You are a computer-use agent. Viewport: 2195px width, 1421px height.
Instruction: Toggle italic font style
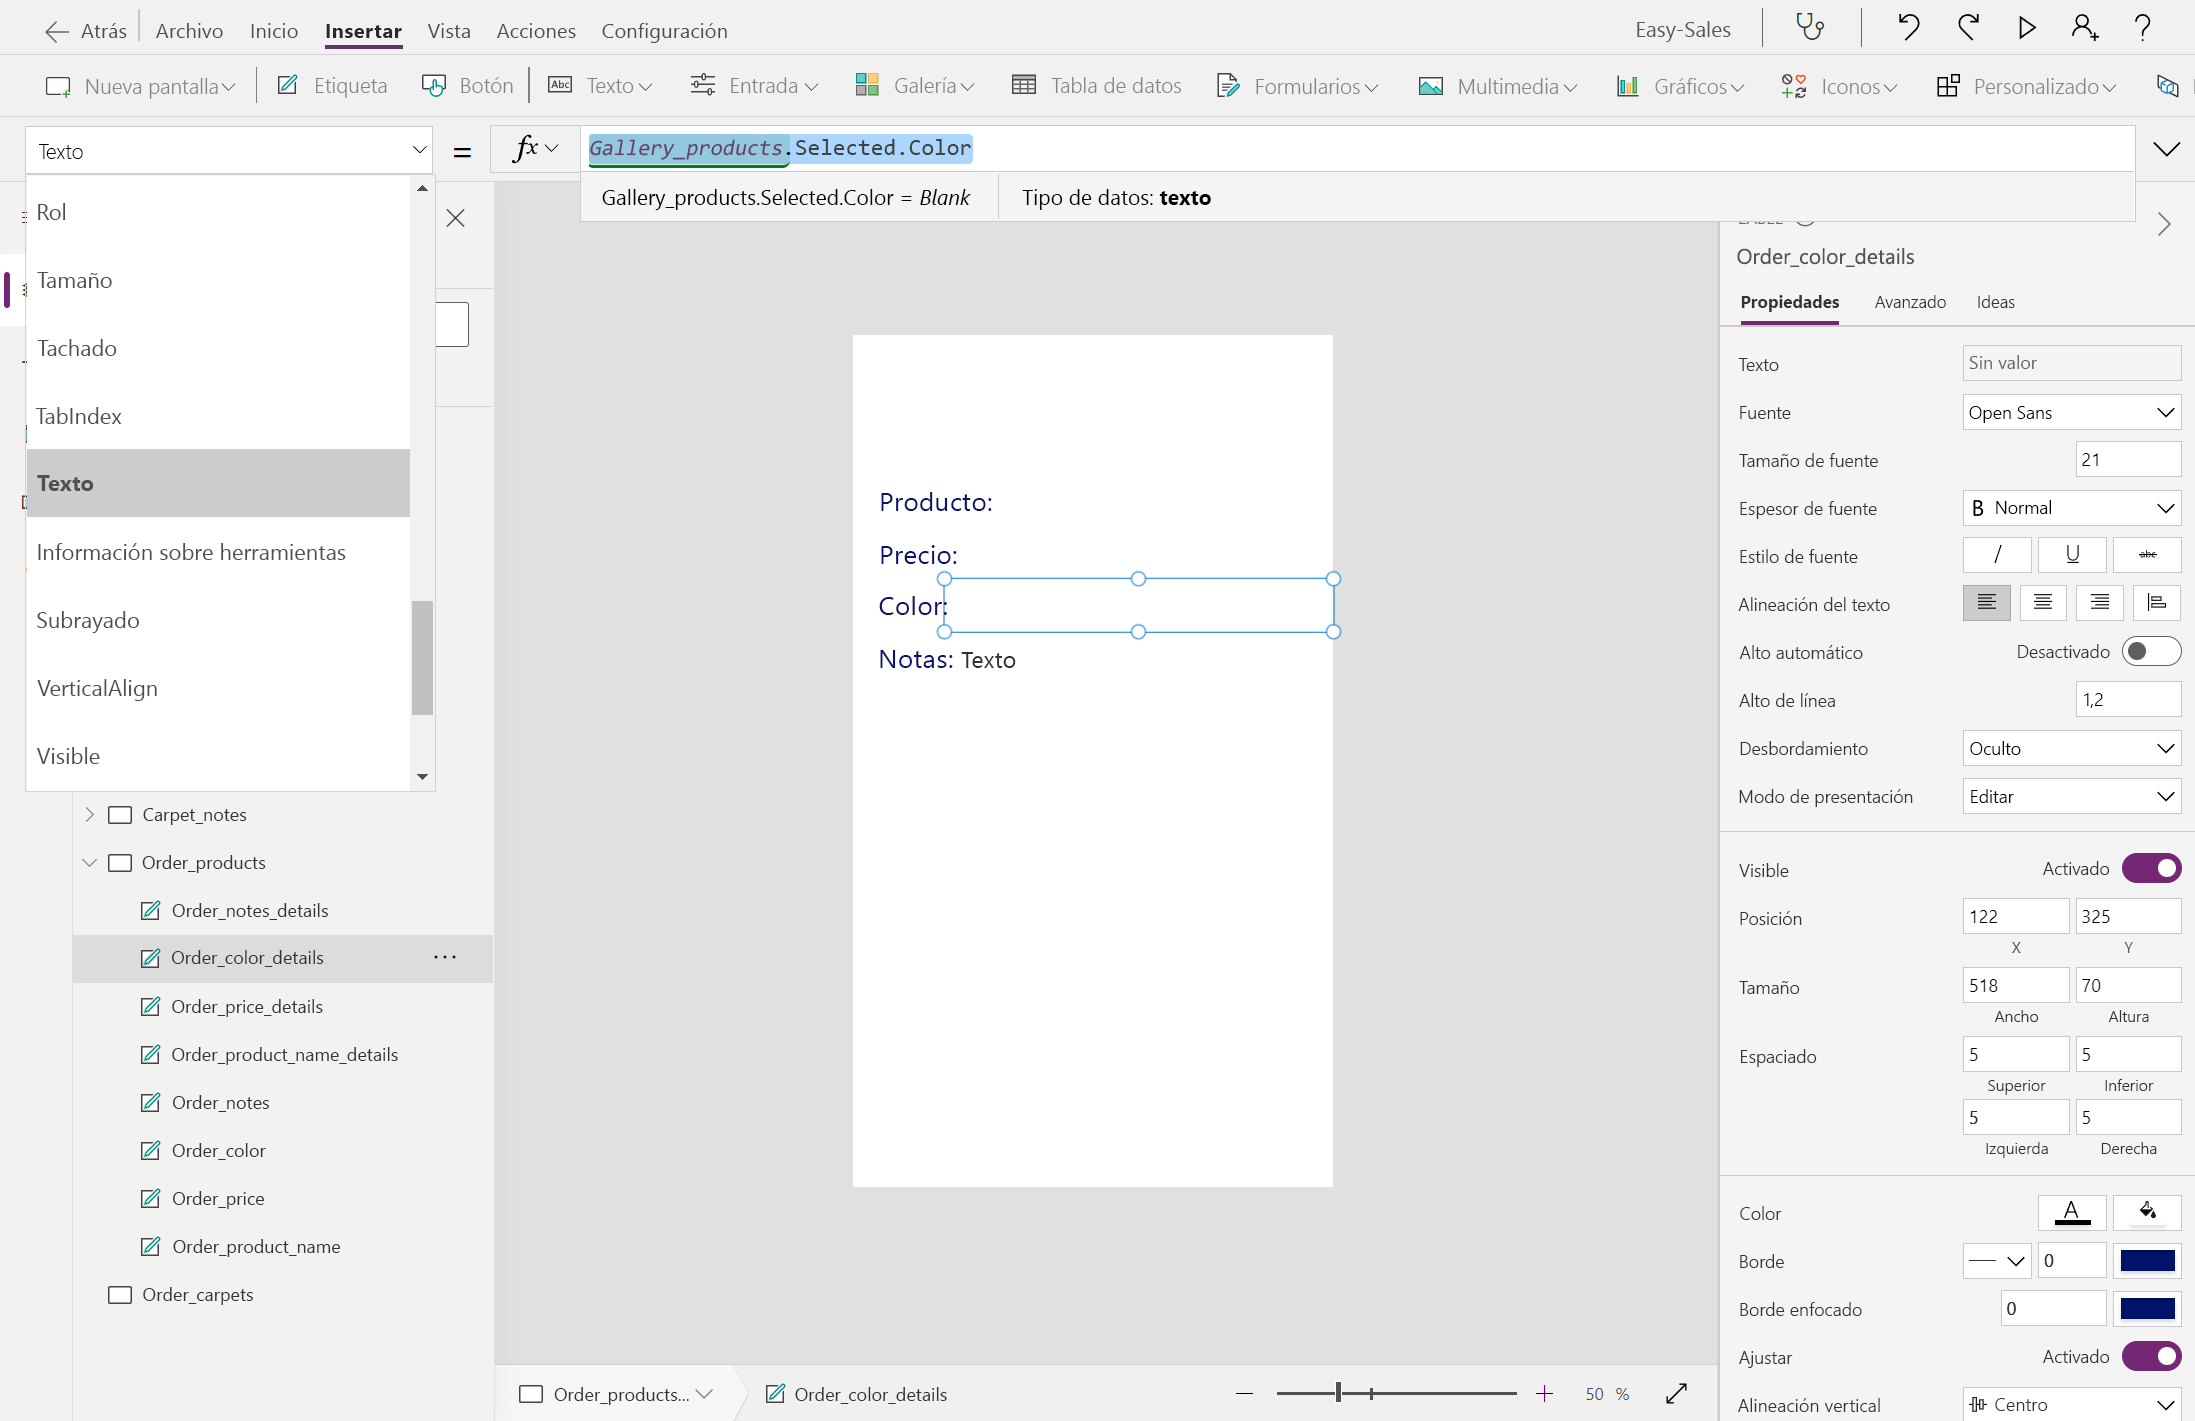point(1997,555)
